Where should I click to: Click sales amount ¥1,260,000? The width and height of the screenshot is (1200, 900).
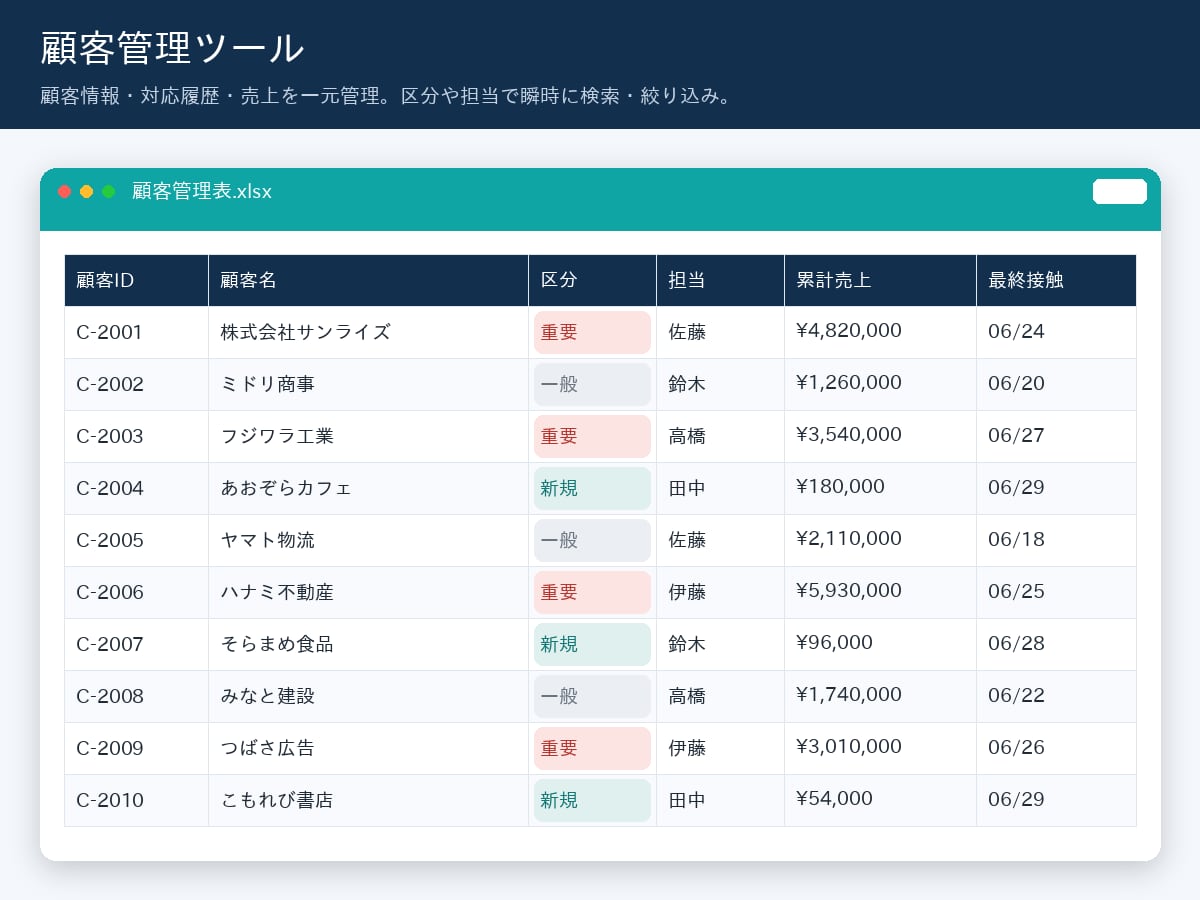pyautogui.click(x=849, y=383)
